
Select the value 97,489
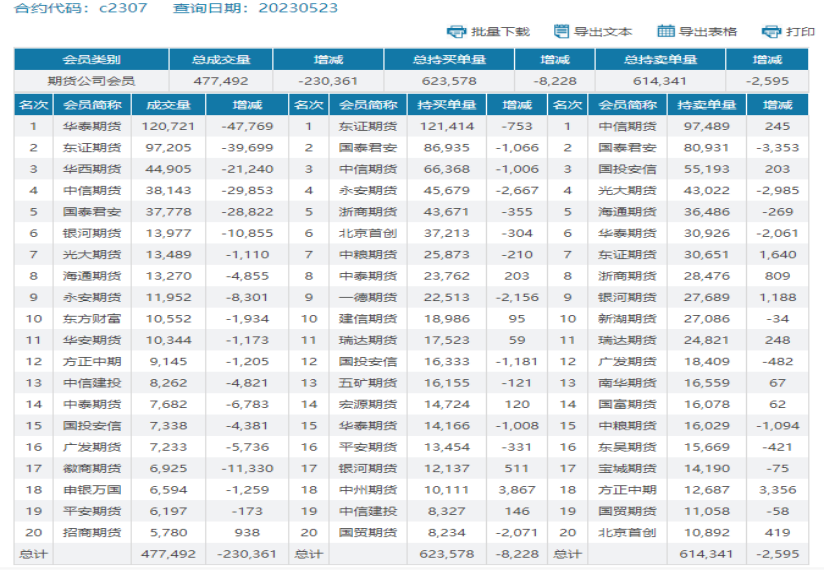pyautogui.click(x=706, y=126)
